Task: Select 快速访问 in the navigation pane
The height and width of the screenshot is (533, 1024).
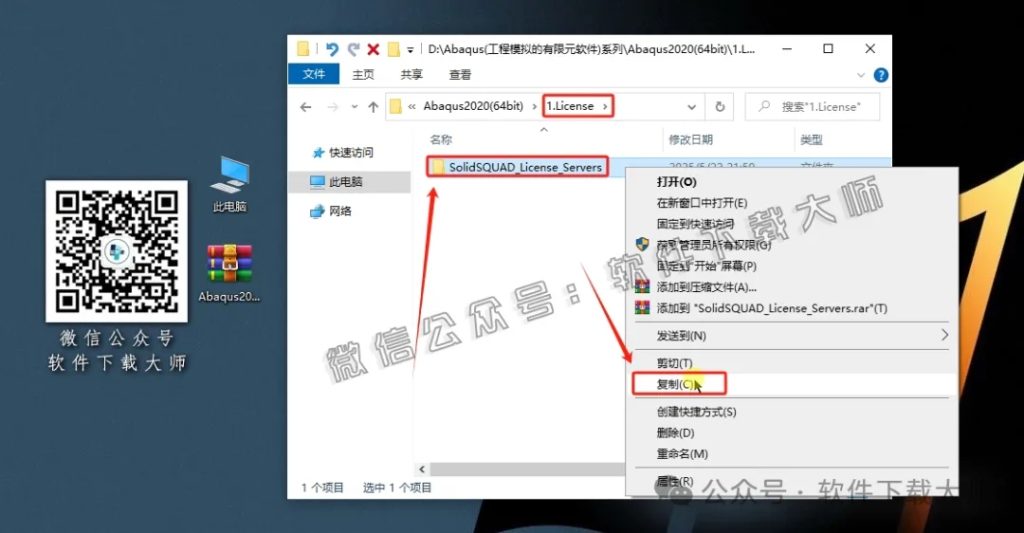Action: tap(351, 152)
